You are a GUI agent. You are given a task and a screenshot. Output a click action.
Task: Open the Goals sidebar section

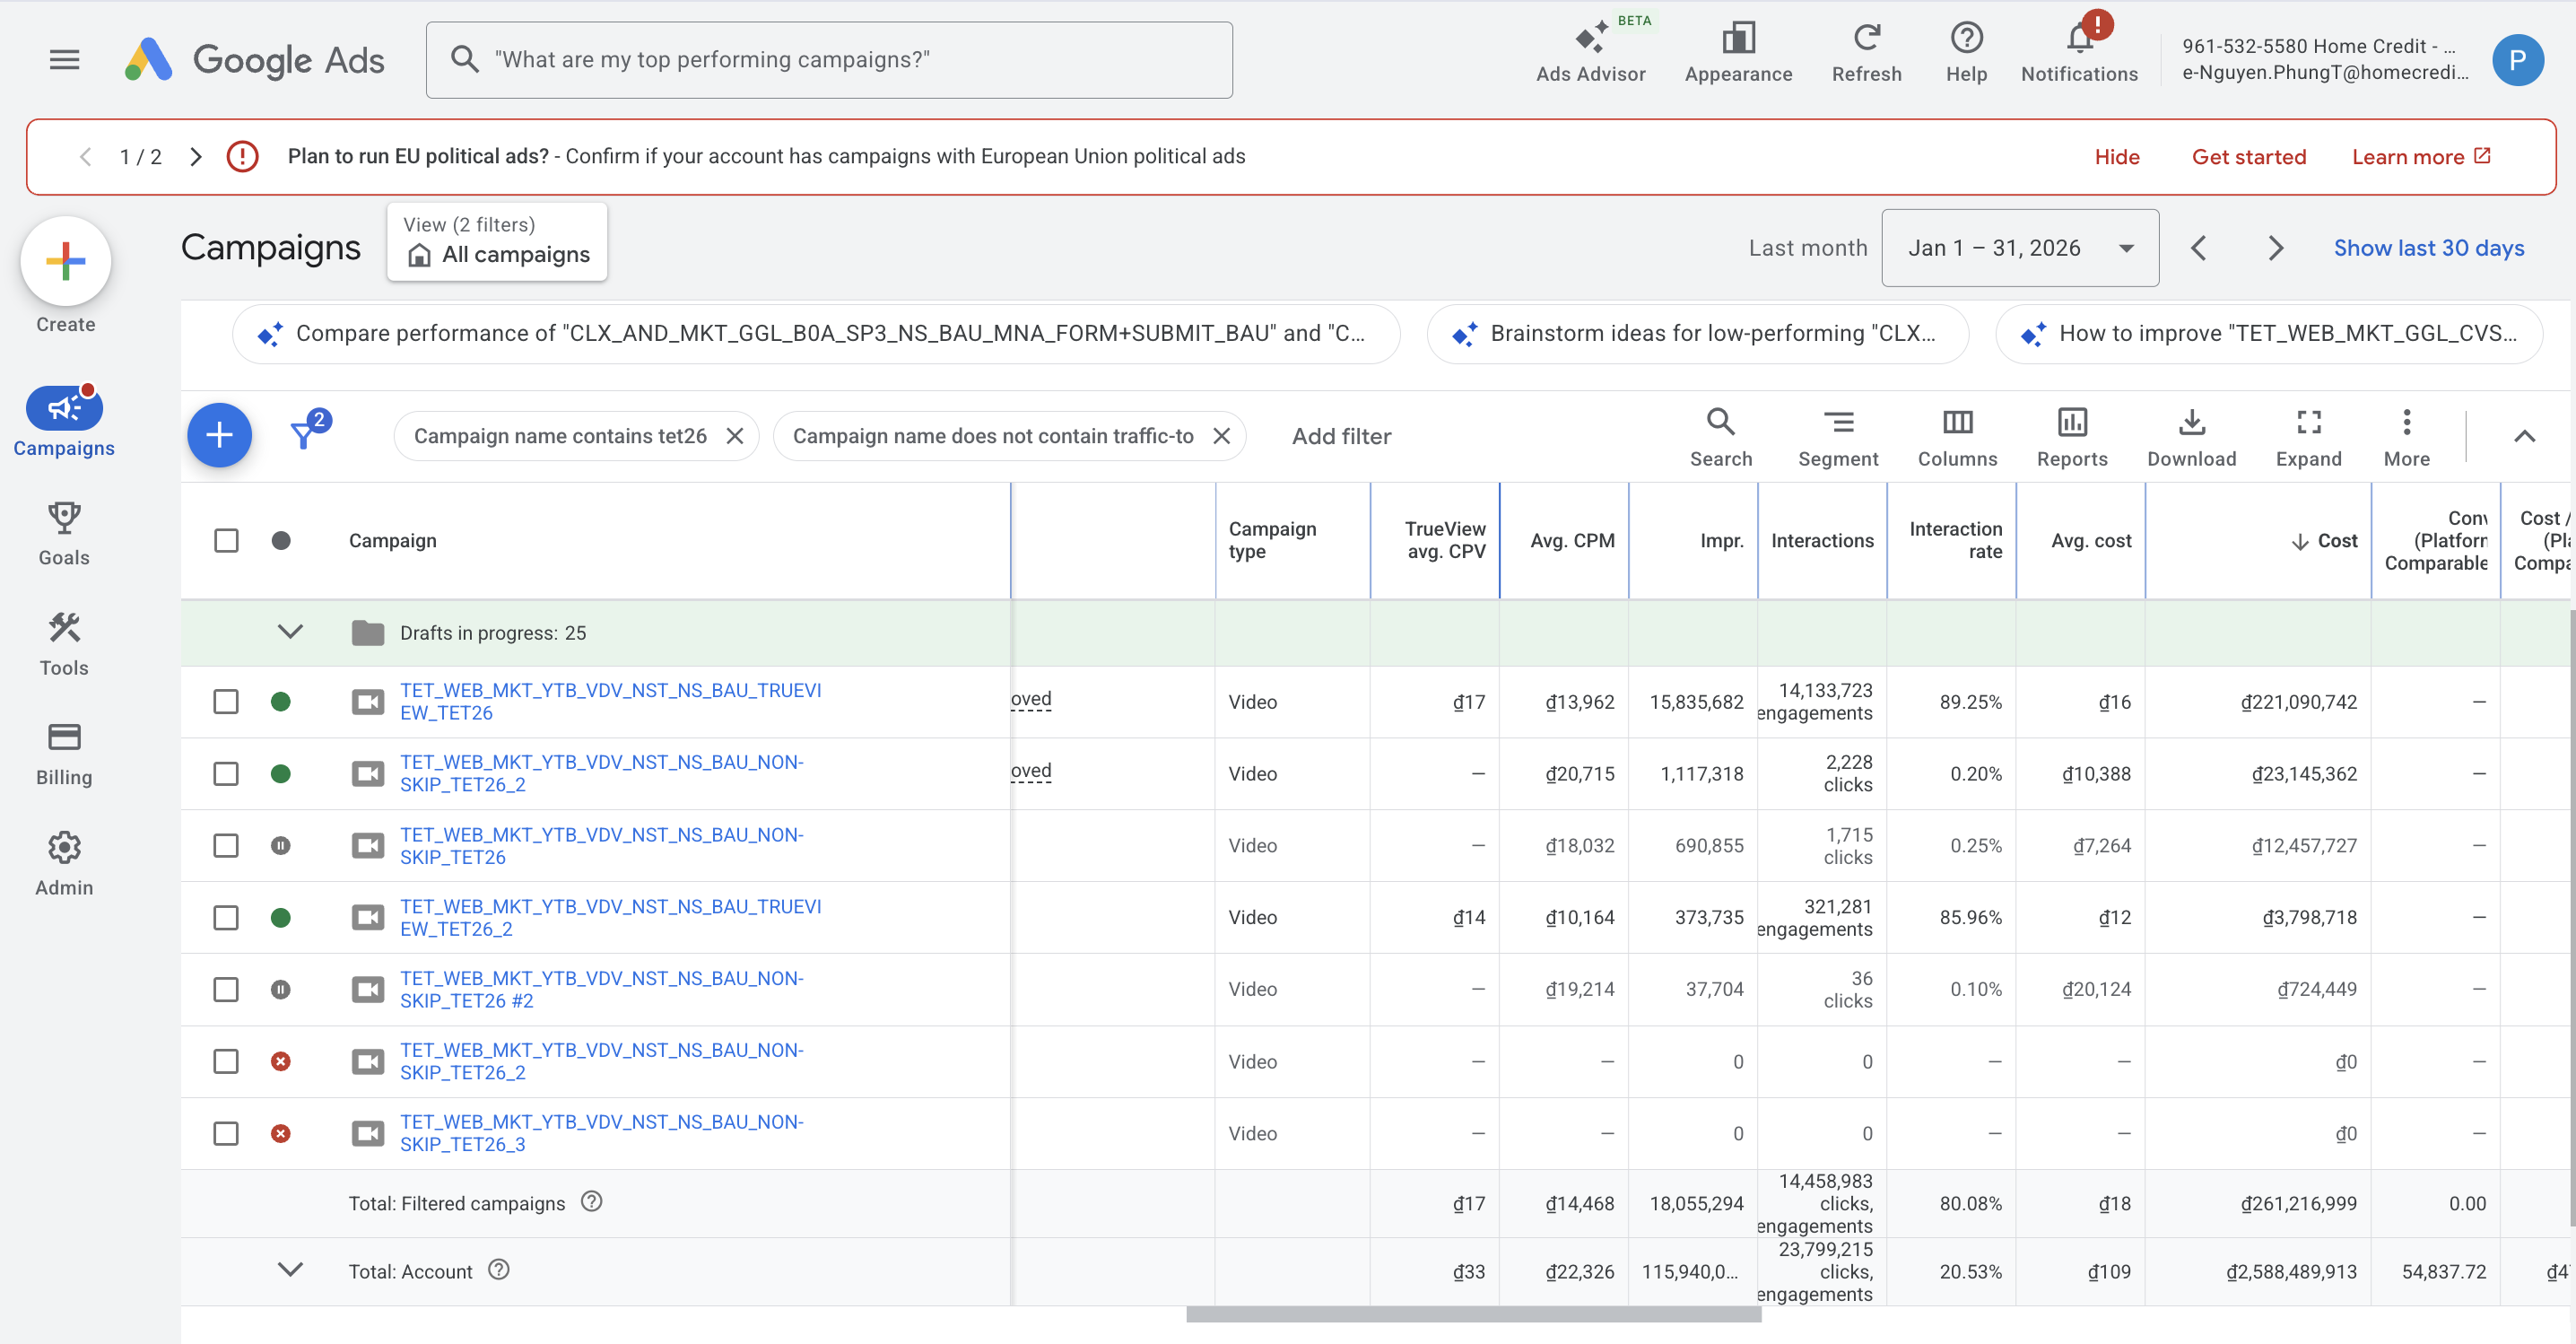(64, 534)
